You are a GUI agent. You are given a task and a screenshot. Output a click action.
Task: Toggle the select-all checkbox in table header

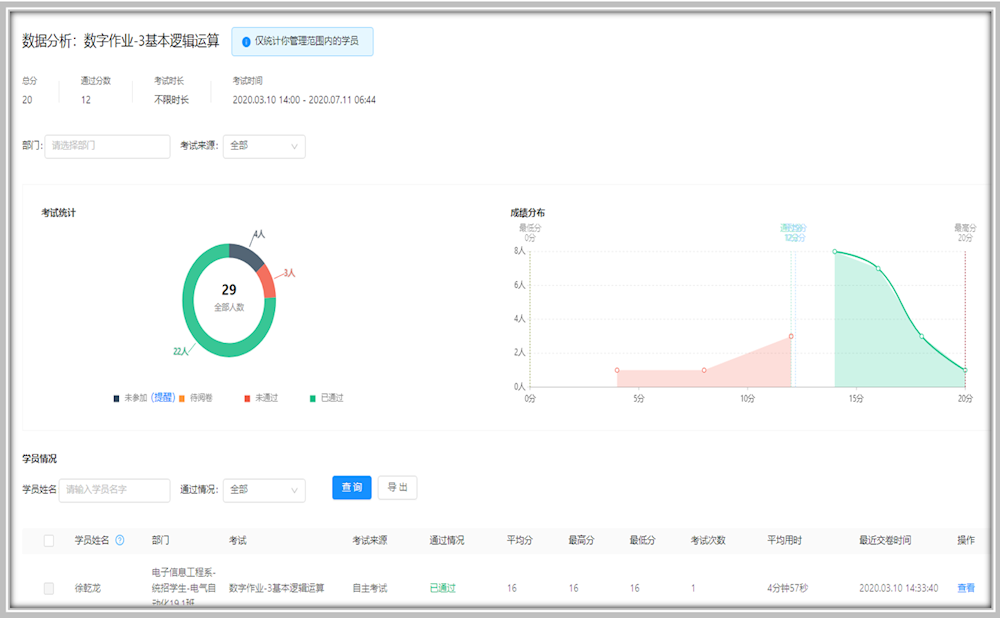click(49, 541)
